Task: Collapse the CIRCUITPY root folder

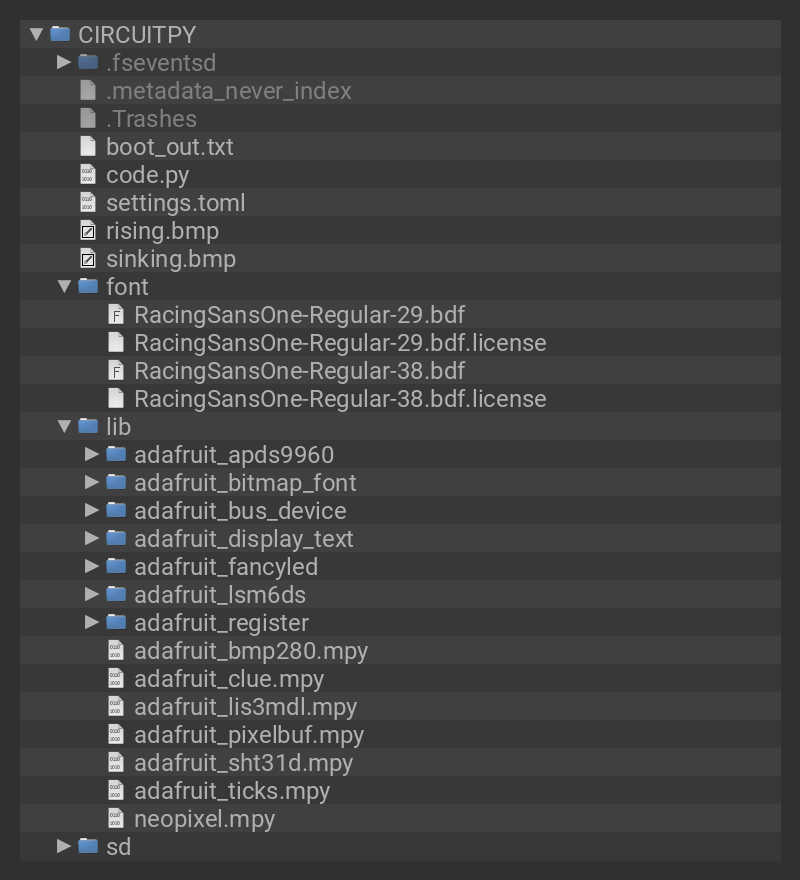Action: [36, 34]
